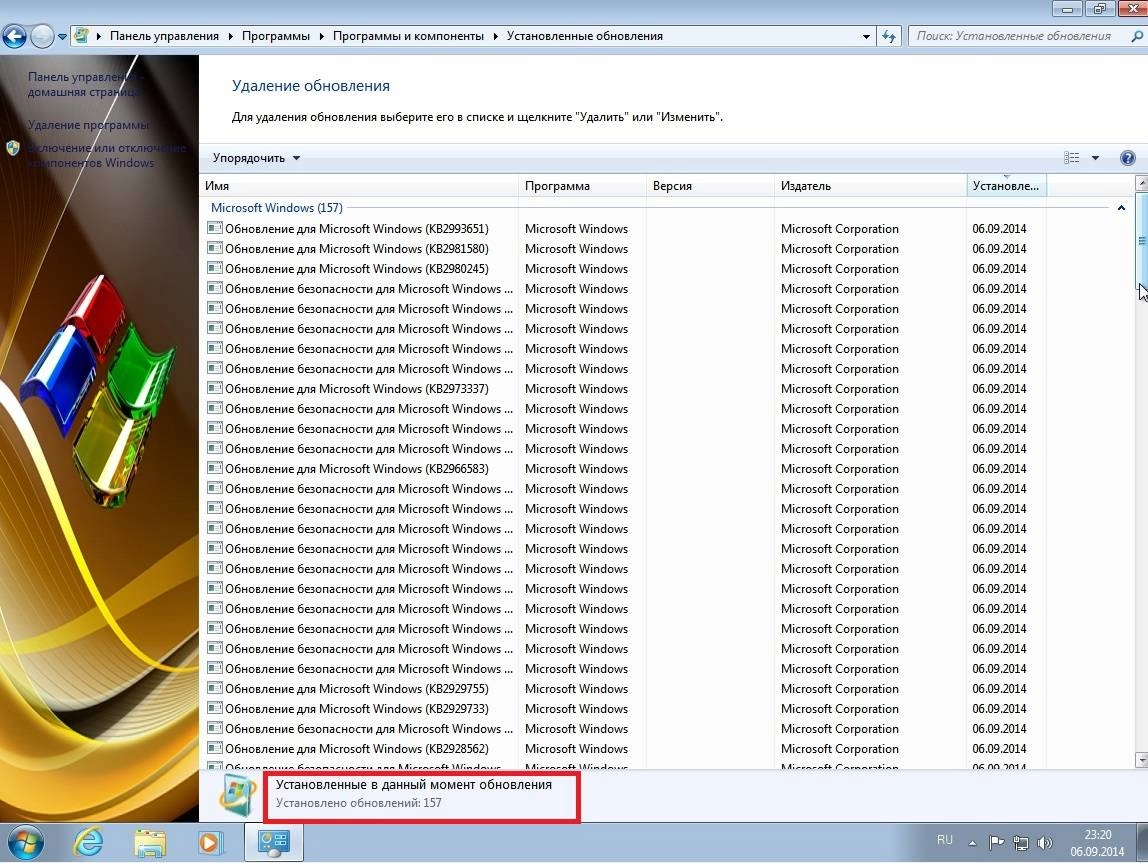
Task: Sort by the Программа column header
Action: 583,186
